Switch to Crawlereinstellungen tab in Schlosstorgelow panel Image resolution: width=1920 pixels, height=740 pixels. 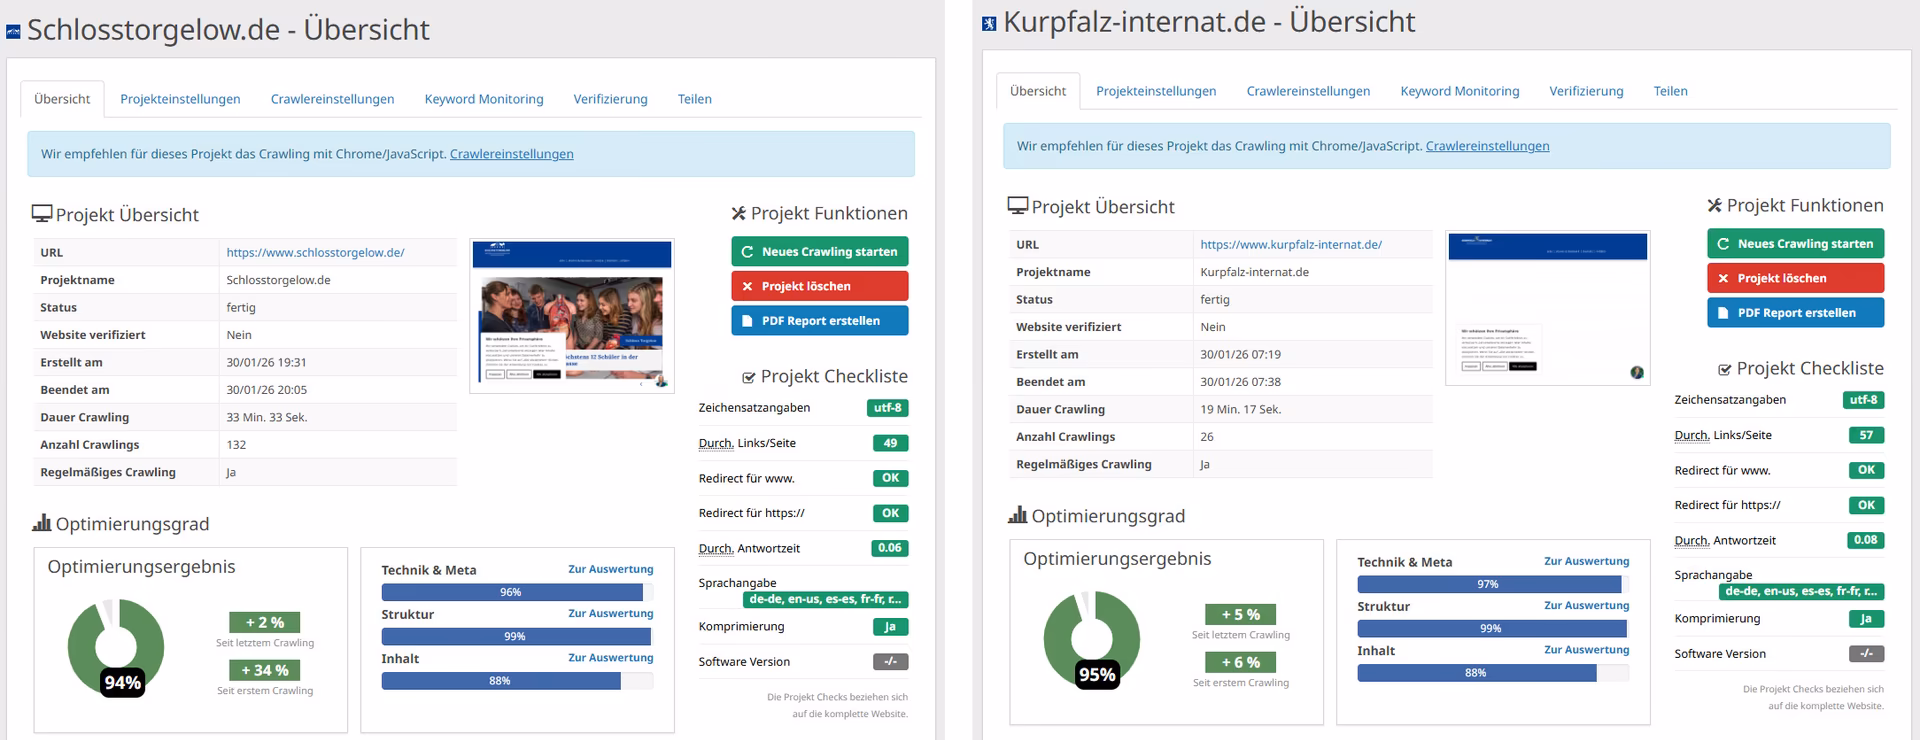332,99
